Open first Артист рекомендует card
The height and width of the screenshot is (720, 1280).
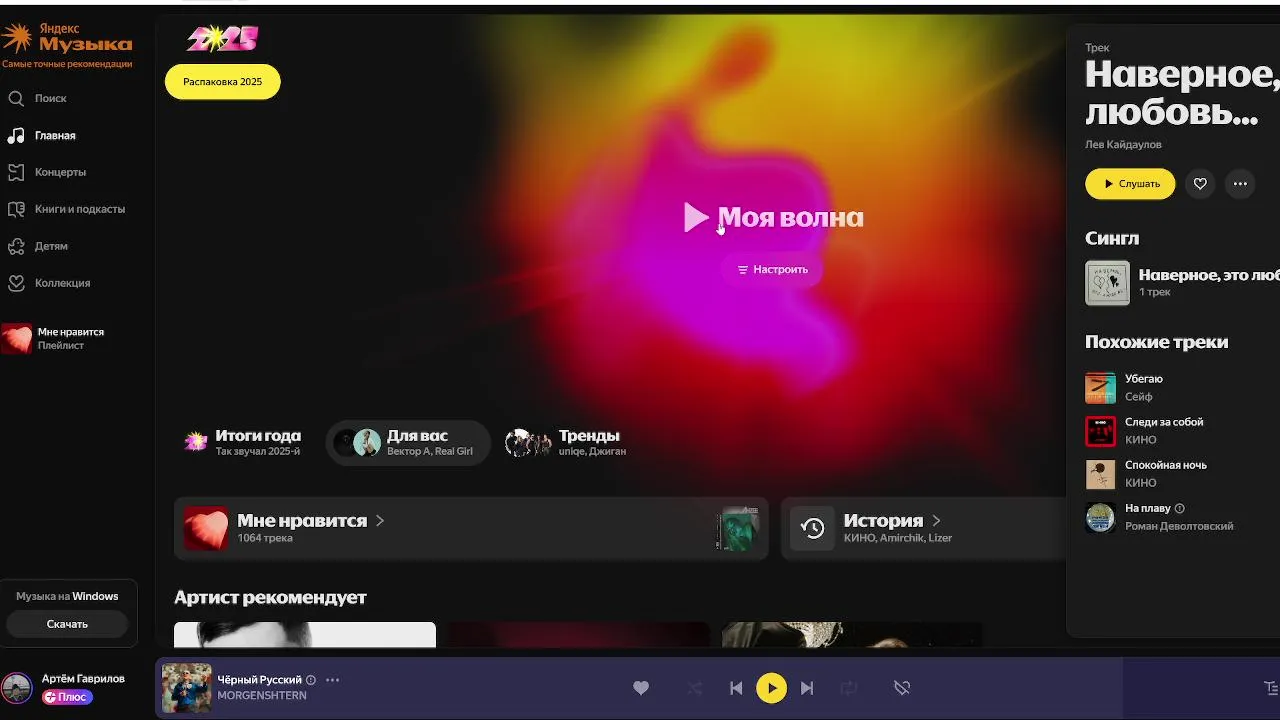click(305, 635)
